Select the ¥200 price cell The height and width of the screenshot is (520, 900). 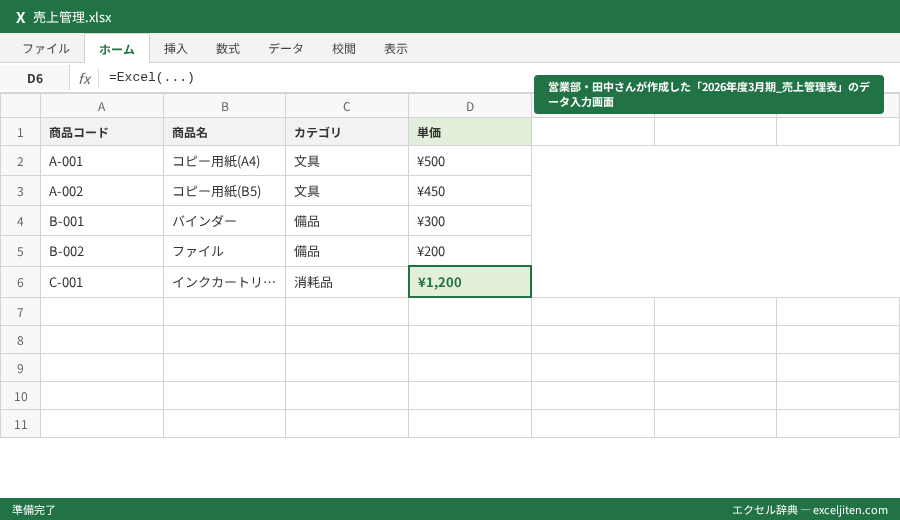pyautogui.click(x=470, y=251)
